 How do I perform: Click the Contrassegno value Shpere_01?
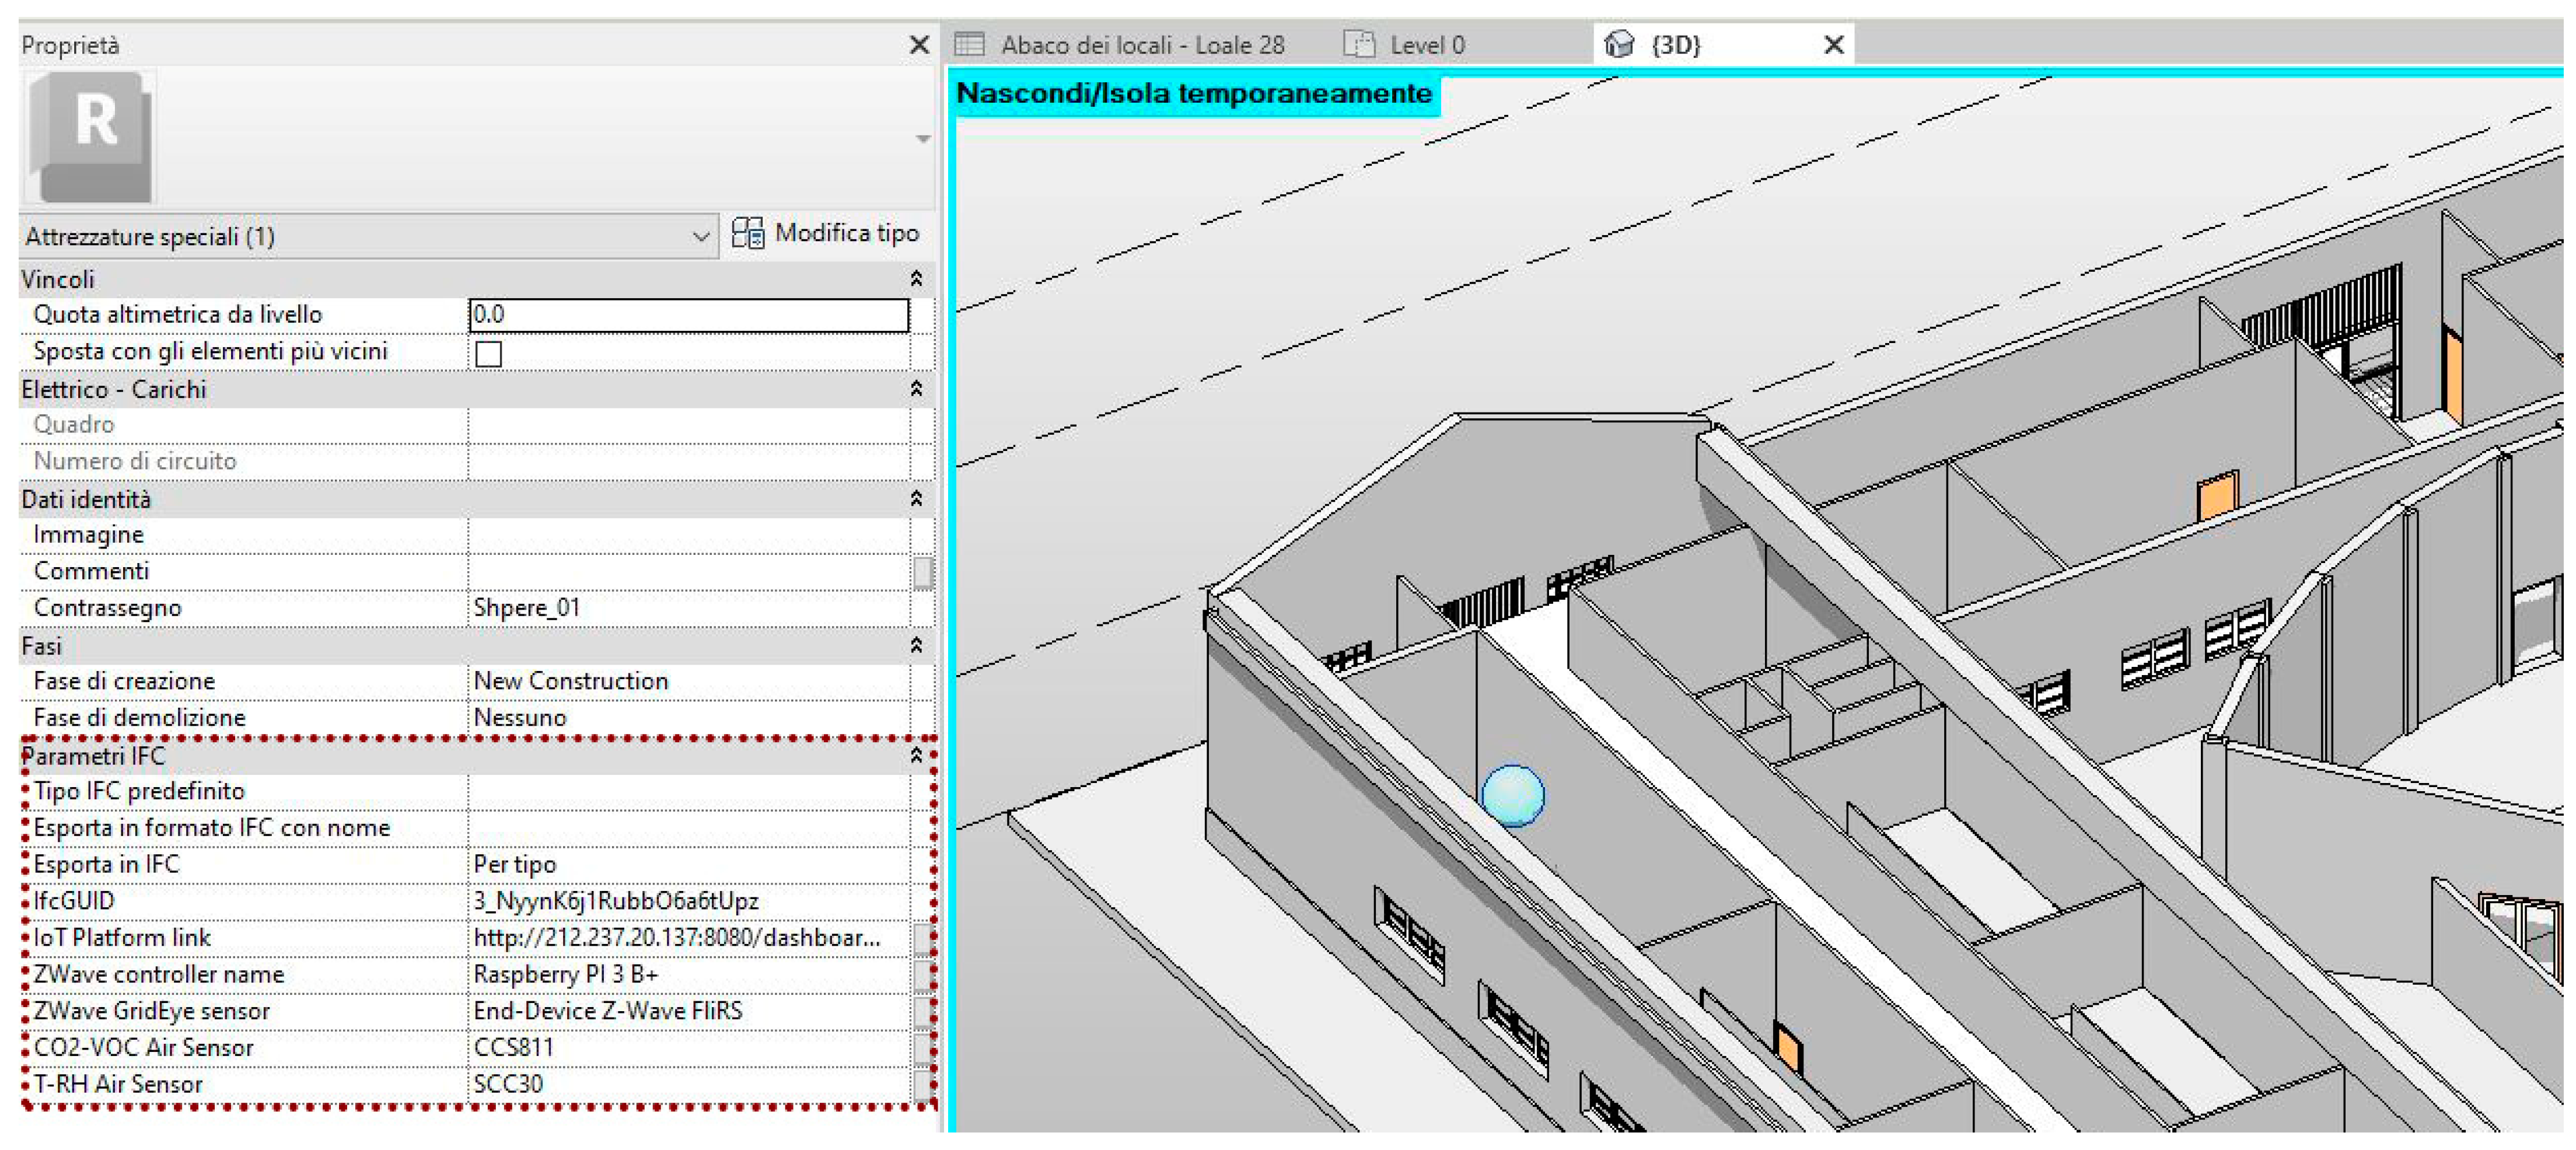coord(526,608)
